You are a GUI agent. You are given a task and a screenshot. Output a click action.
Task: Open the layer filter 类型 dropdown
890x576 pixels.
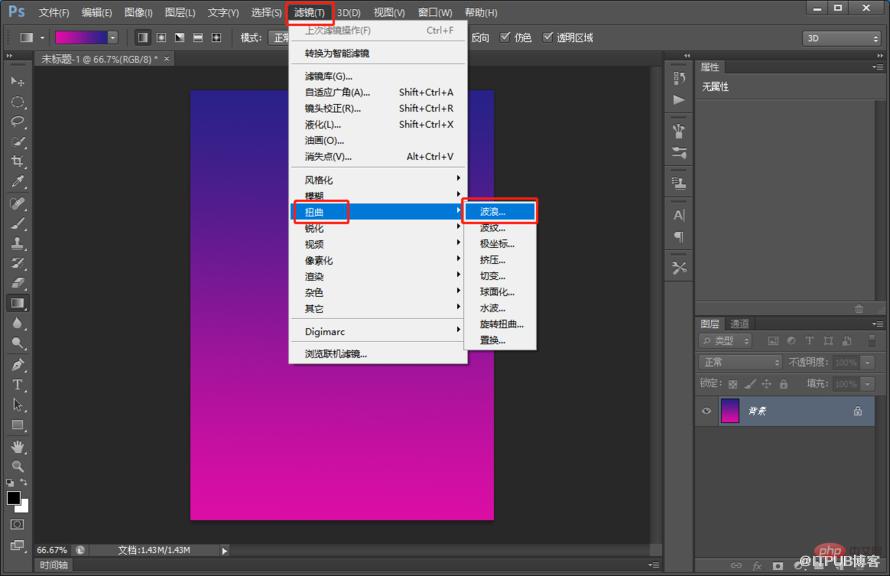pyautogui.click(x=726, y=340)
